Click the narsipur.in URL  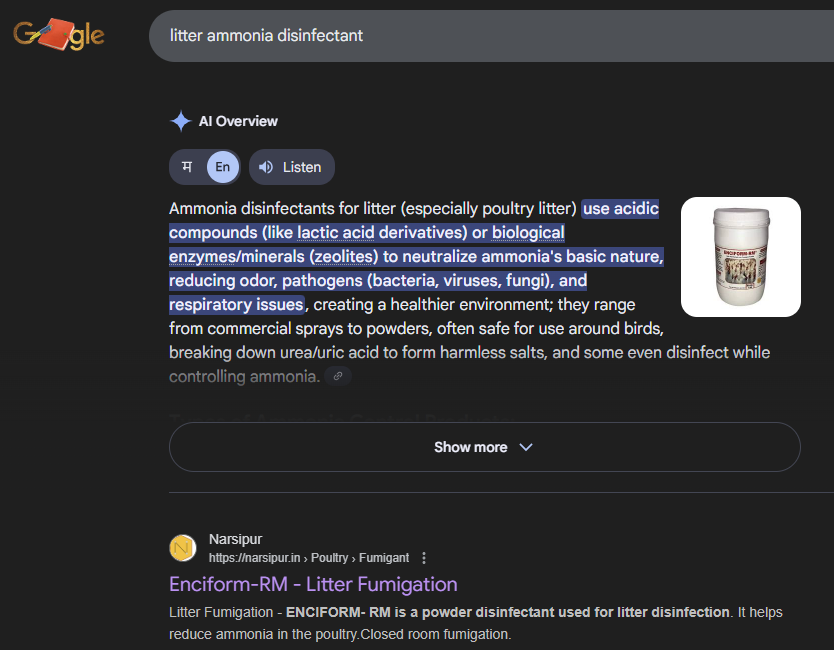(254, 558)
